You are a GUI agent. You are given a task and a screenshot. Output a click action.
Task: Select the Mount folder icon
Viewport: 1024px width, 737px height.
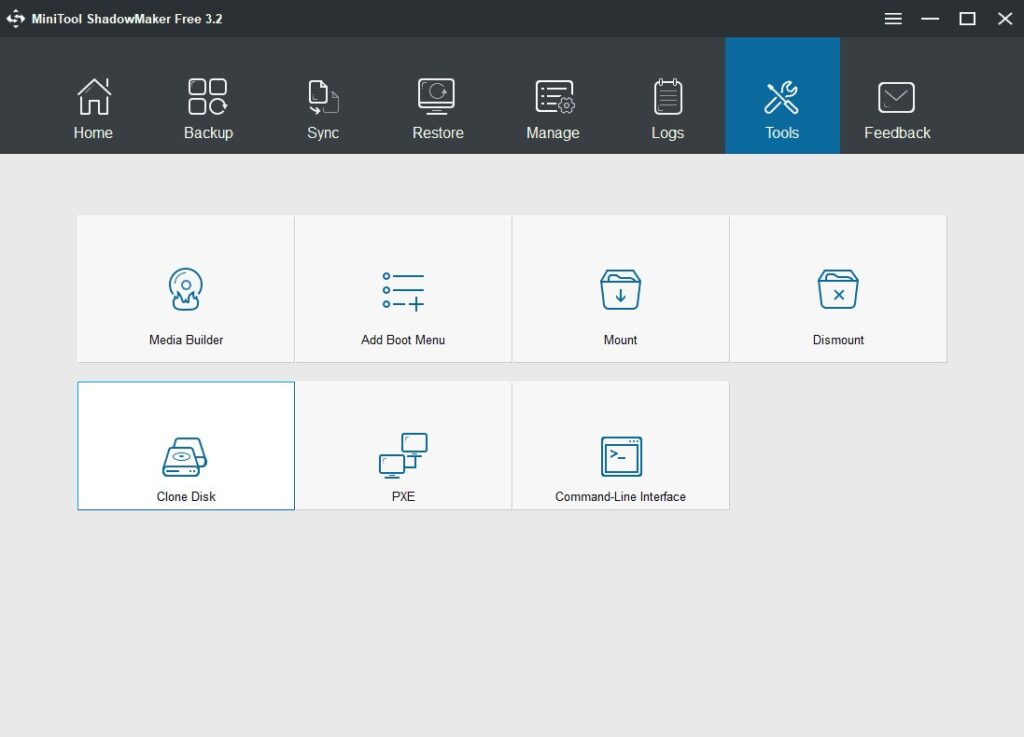click(x=620, y=290)
